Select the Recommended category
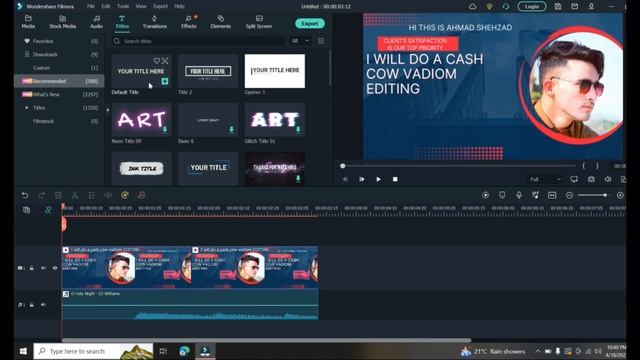Screen dimensions: 640x360 [60, 81]
